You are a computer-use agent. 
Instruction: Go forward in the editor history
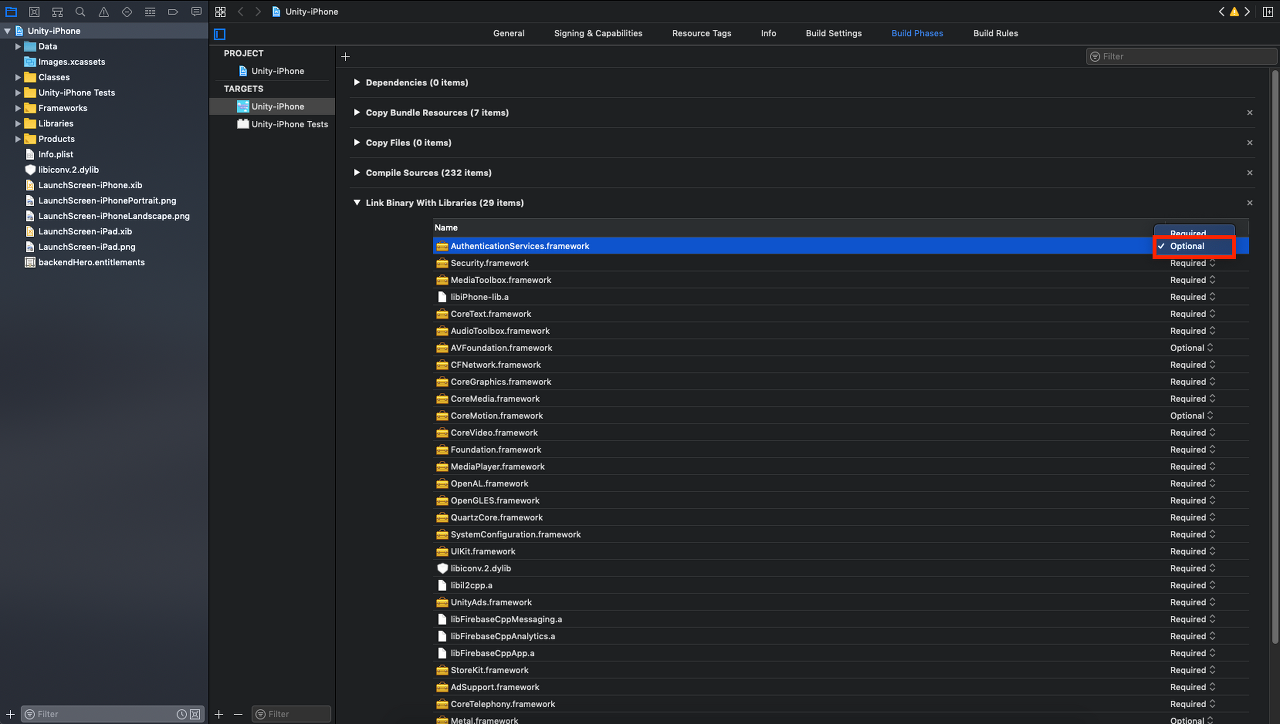[257, 12]
